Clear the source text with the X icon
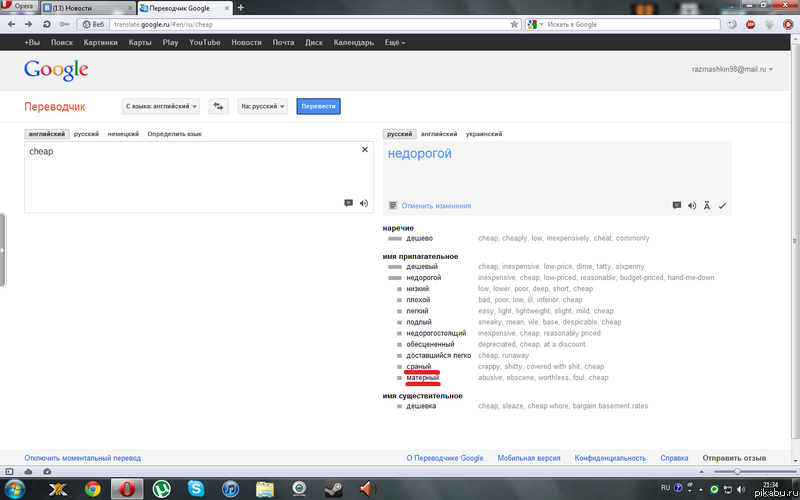This screenshot has height=500, width=800. pyautogui.click(x=365, y=149)
